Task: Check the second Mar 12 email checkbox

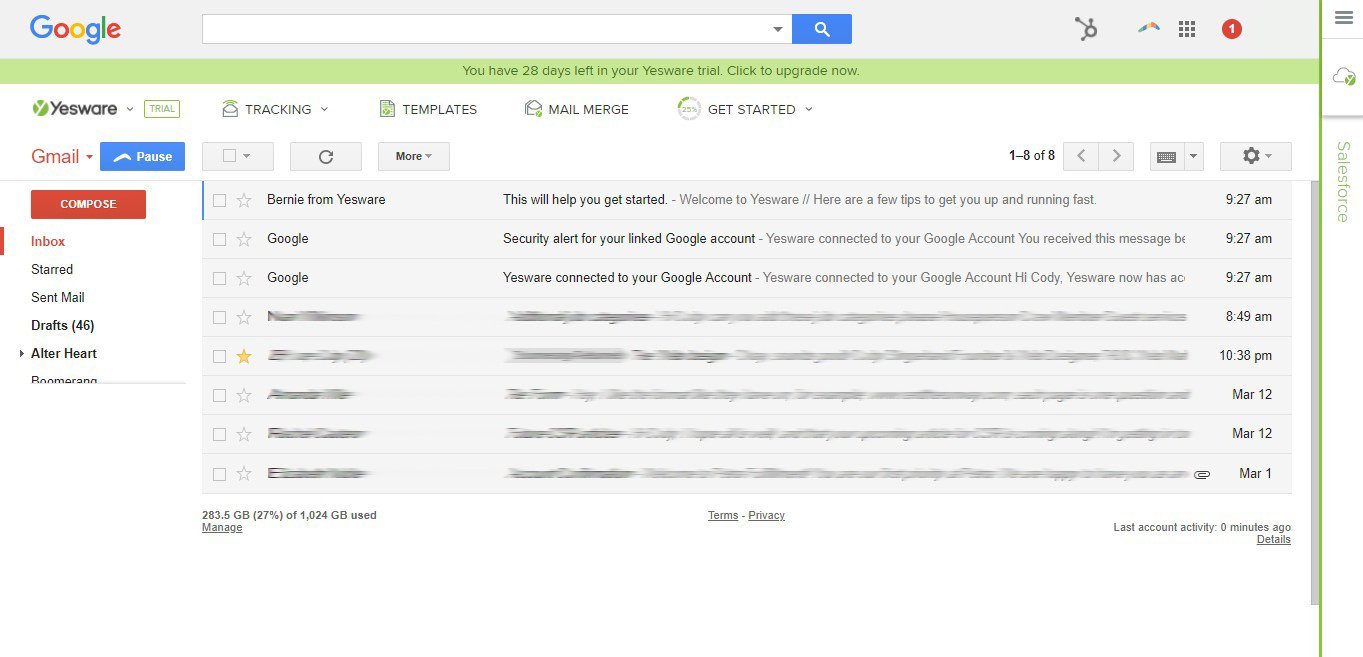Action: tap(220, 434)
